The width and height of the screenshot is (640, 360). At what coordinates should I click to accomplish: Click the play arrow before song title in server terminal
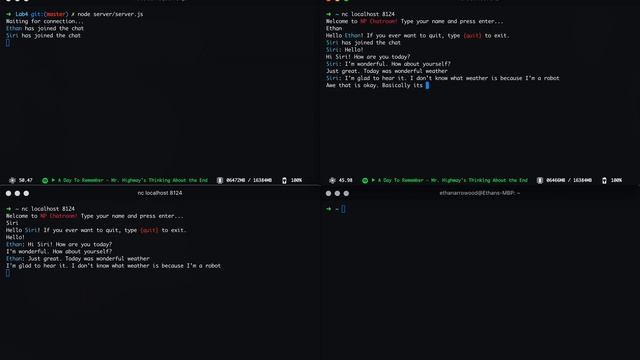(x=53, y=180)
